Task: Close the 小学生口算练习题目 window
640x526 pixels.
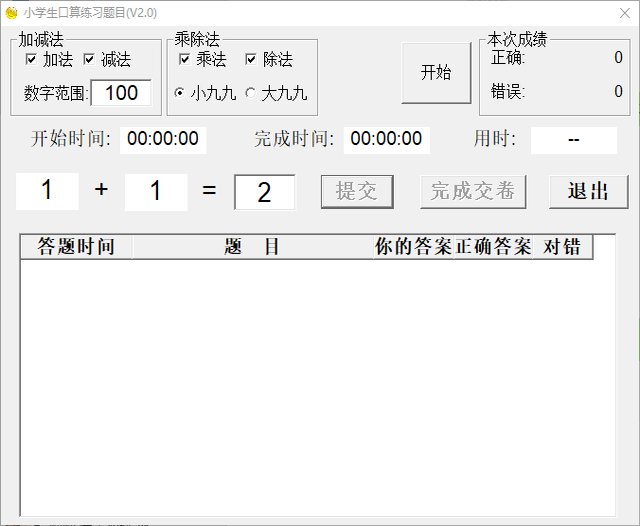Action: [624, 13]
